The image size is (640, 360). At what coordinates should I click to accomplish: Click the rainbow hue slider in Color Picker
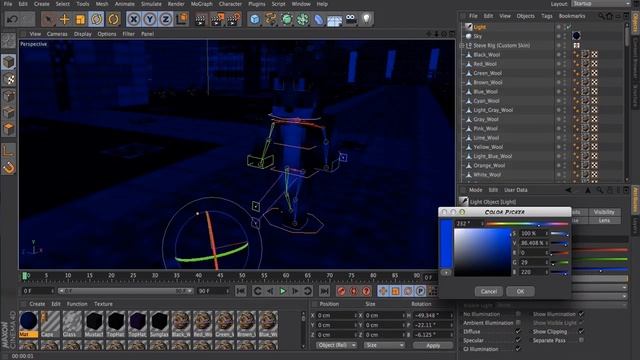527,224
